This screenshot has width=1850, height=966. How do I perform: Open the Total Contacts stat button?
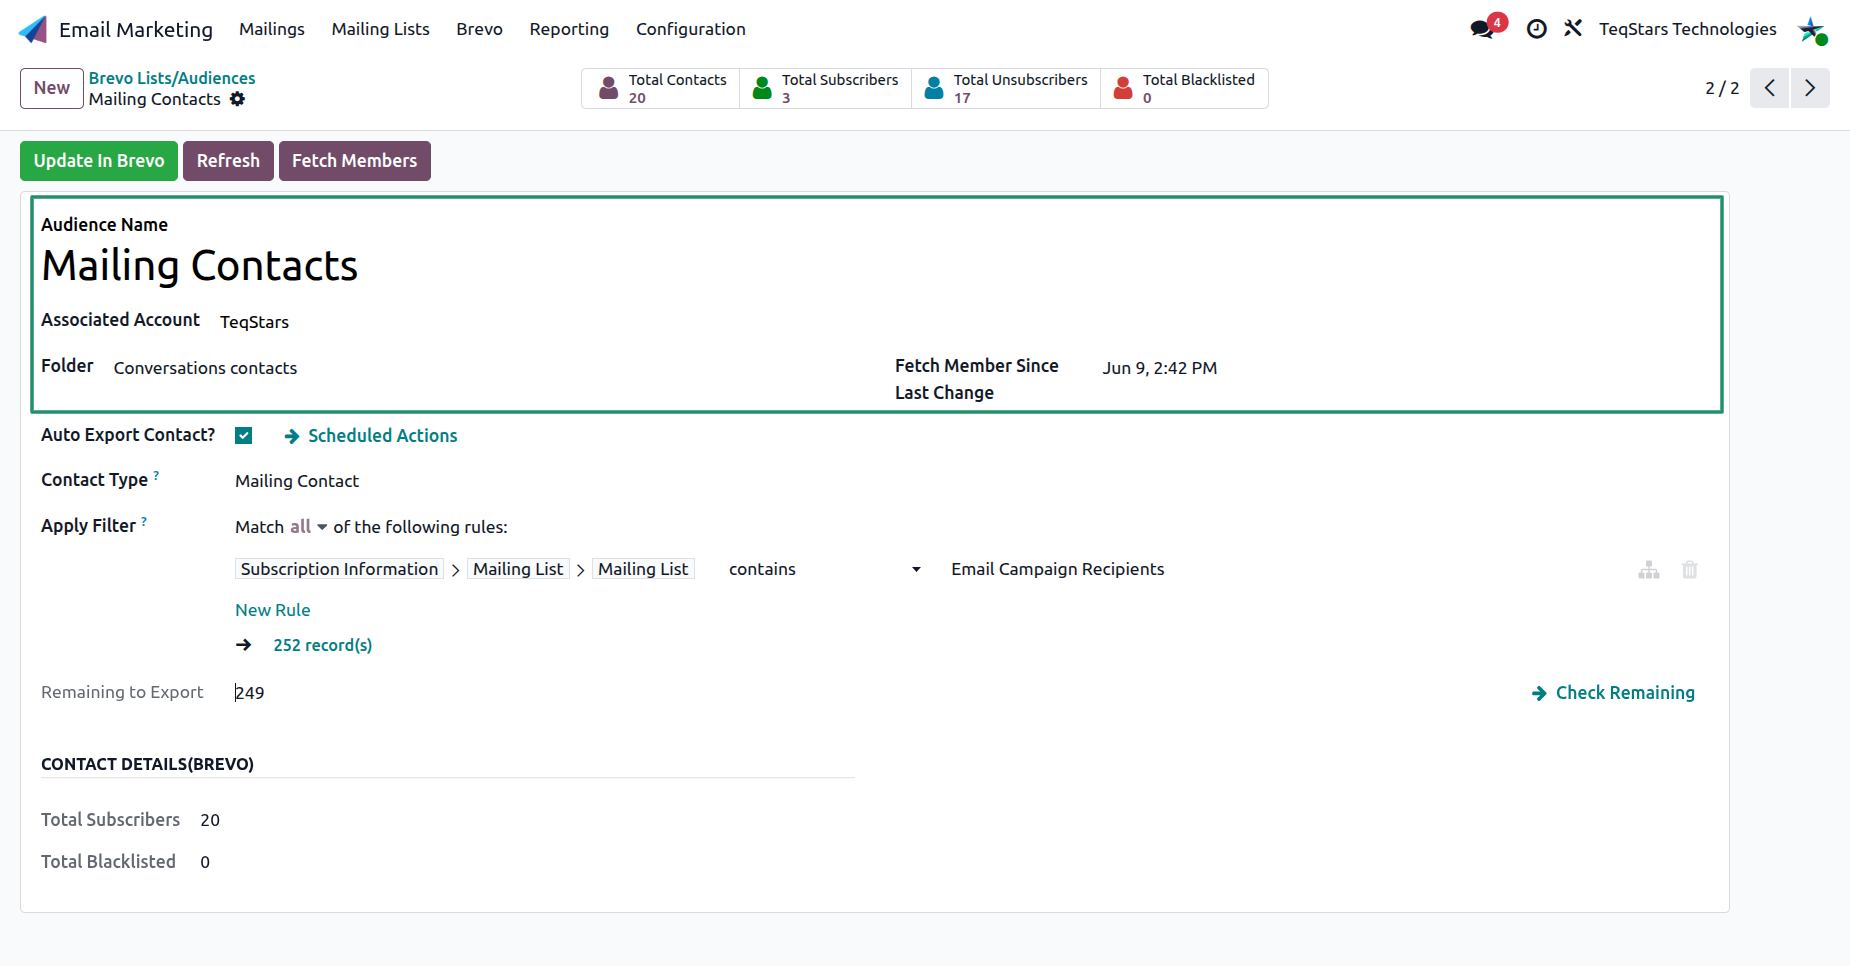[661, 88]
